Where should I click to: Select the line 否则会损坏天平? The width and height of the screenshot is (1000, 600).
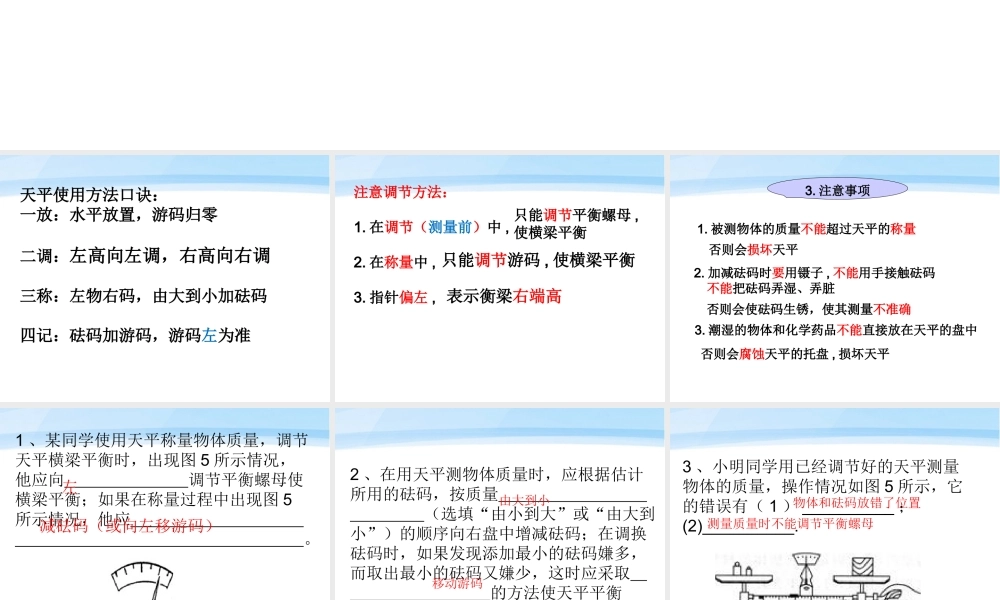click(x=753, y=249)
